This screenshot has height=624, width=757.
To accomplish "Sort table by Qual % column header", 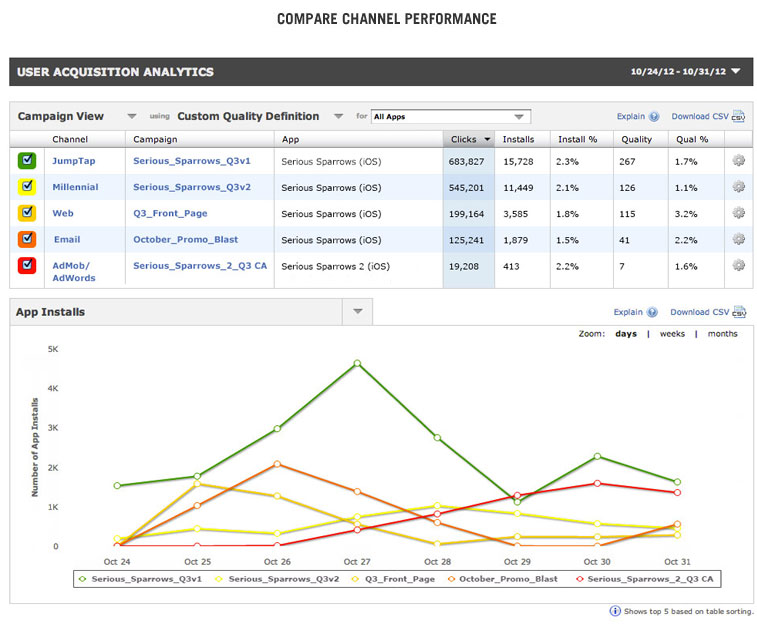I will click(x=692, y=139).
